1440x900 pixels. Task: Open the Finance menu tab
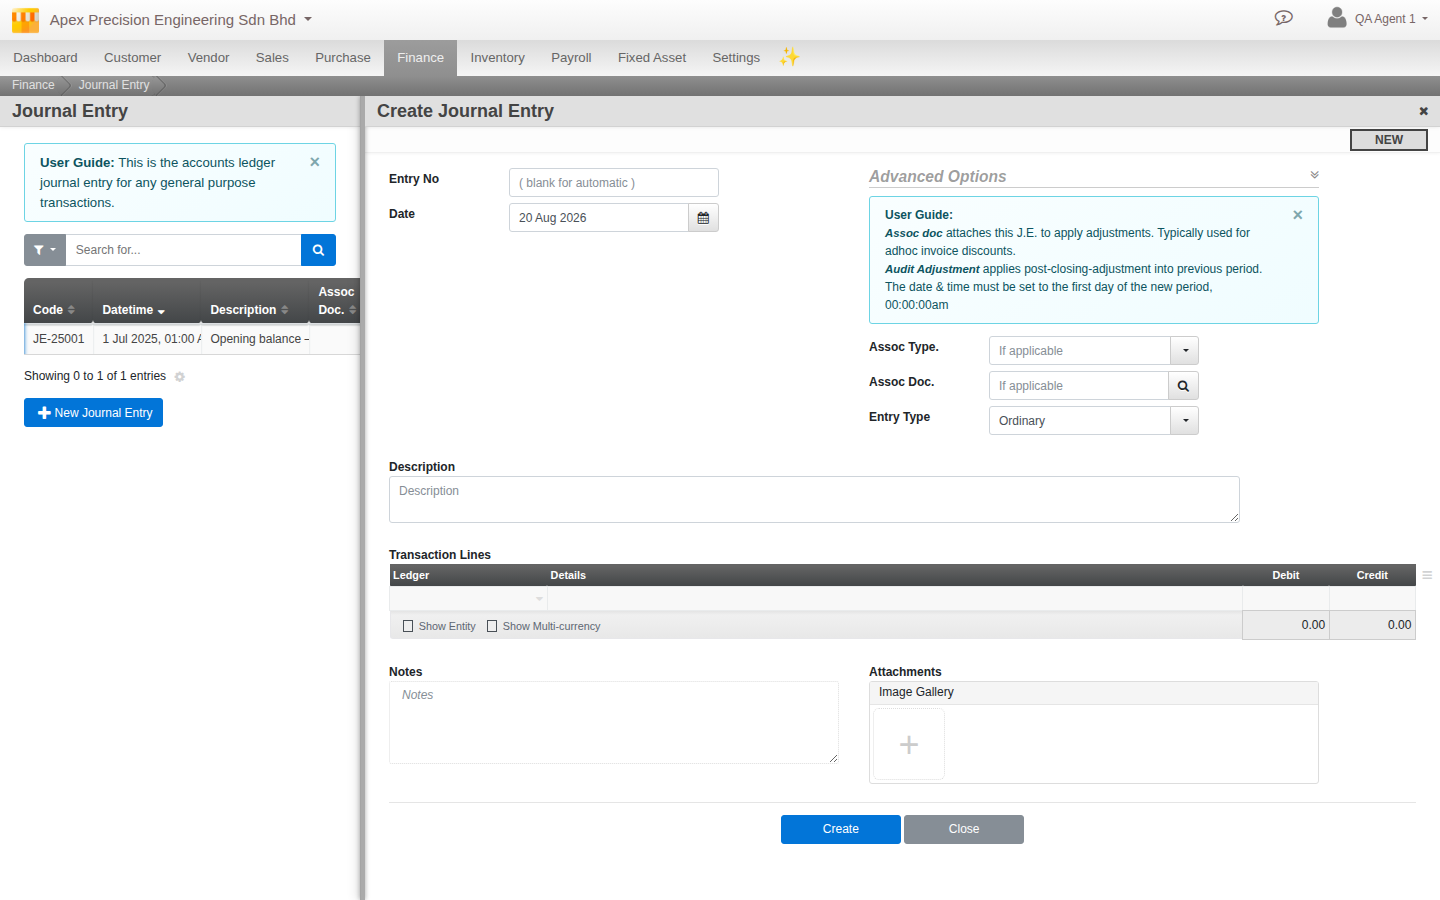420,58
